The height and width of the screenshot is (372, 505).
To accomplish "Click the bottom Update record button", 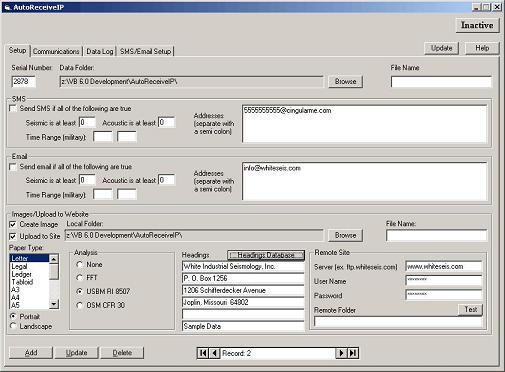I will click(x=76, y=353).
